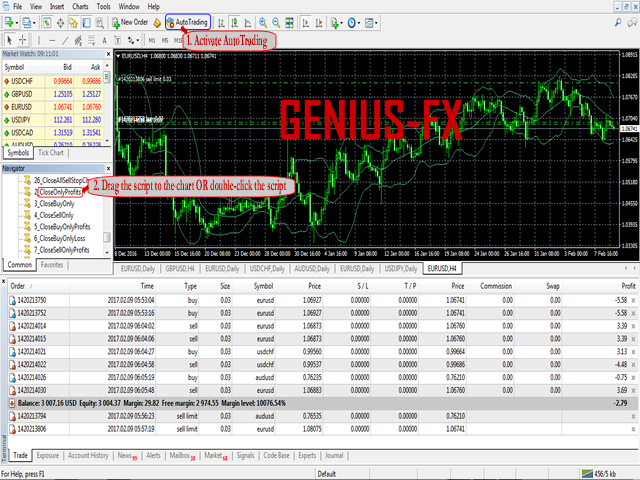The height and width of the screenshot is (480, 640).
Task: Expand the Templates dropdown arrow
Action: pos(376,23)
